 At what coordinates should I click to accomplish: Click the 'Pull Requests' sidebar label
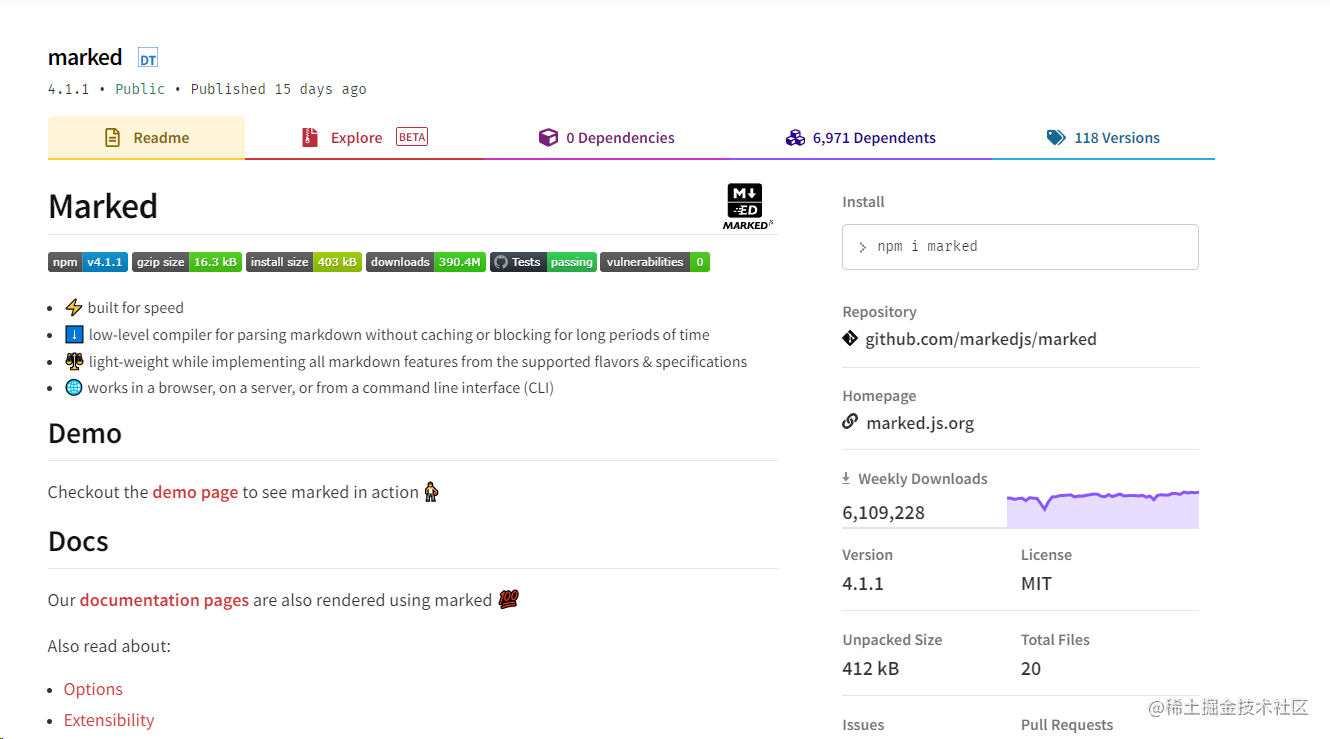pos(1067,725)
